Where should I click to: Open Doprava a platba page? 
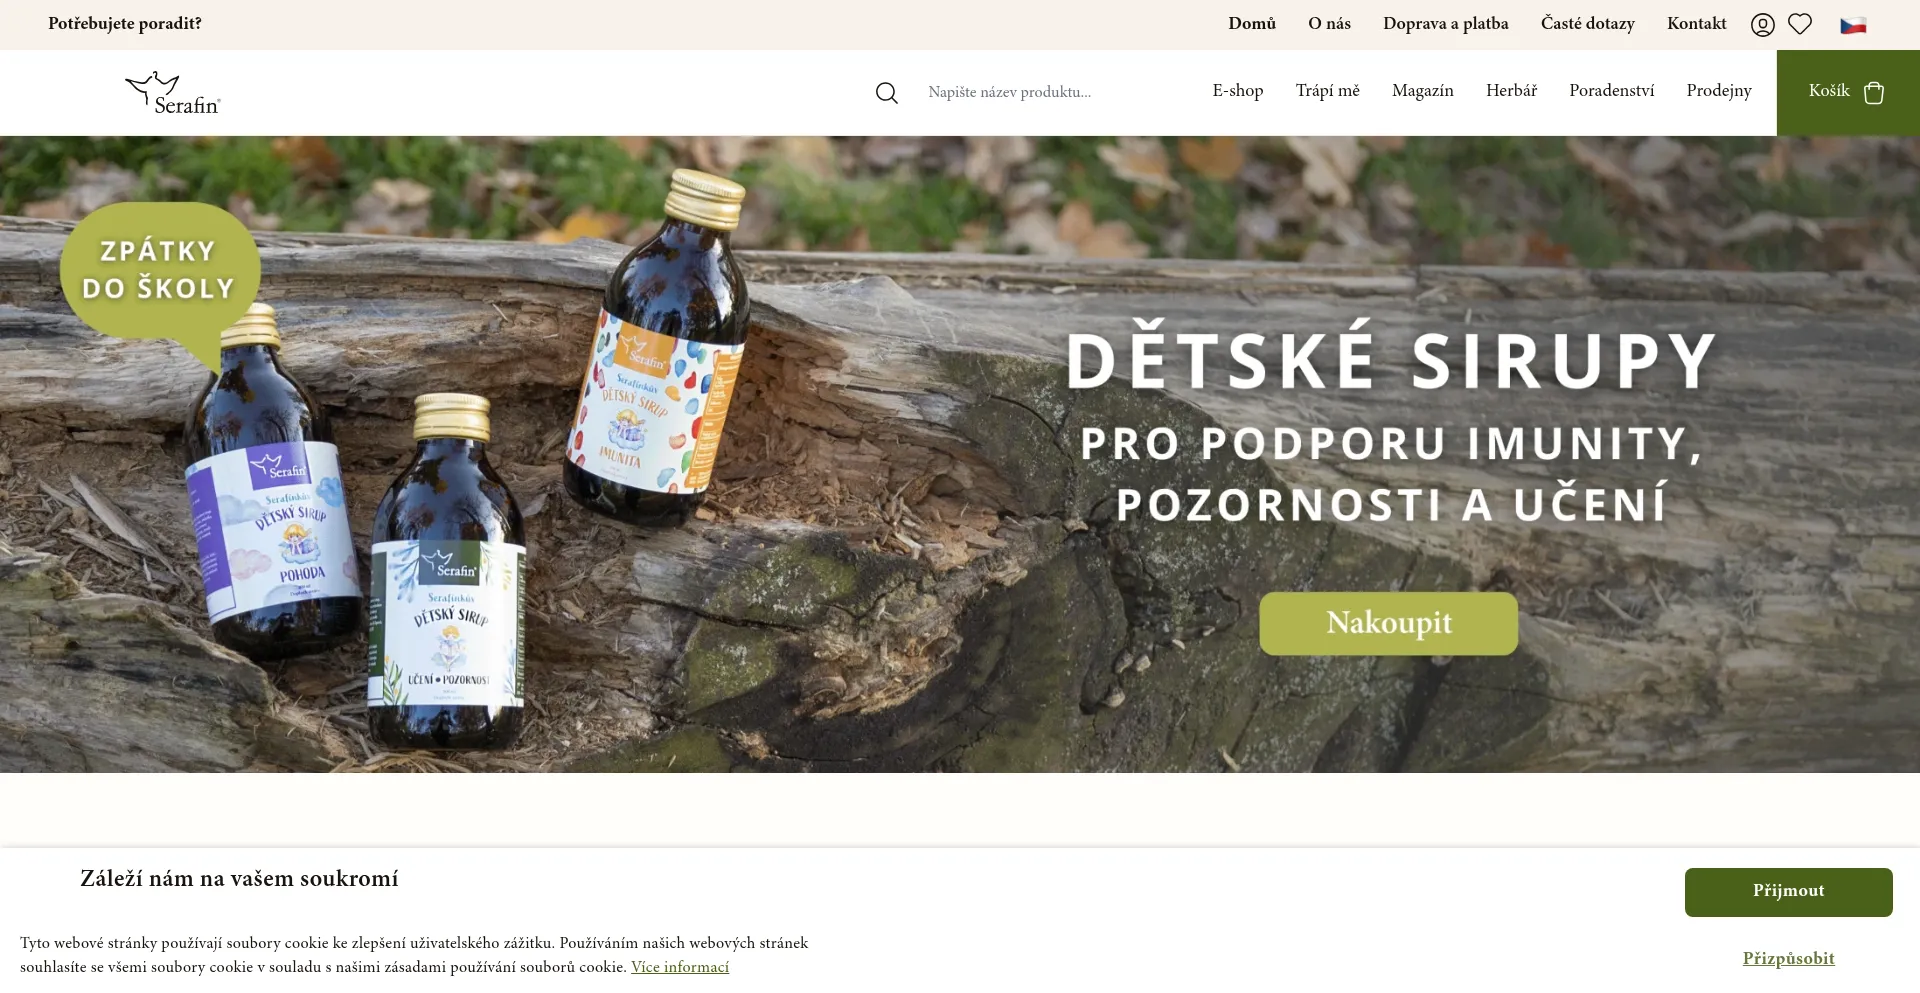coord(1446,24)
